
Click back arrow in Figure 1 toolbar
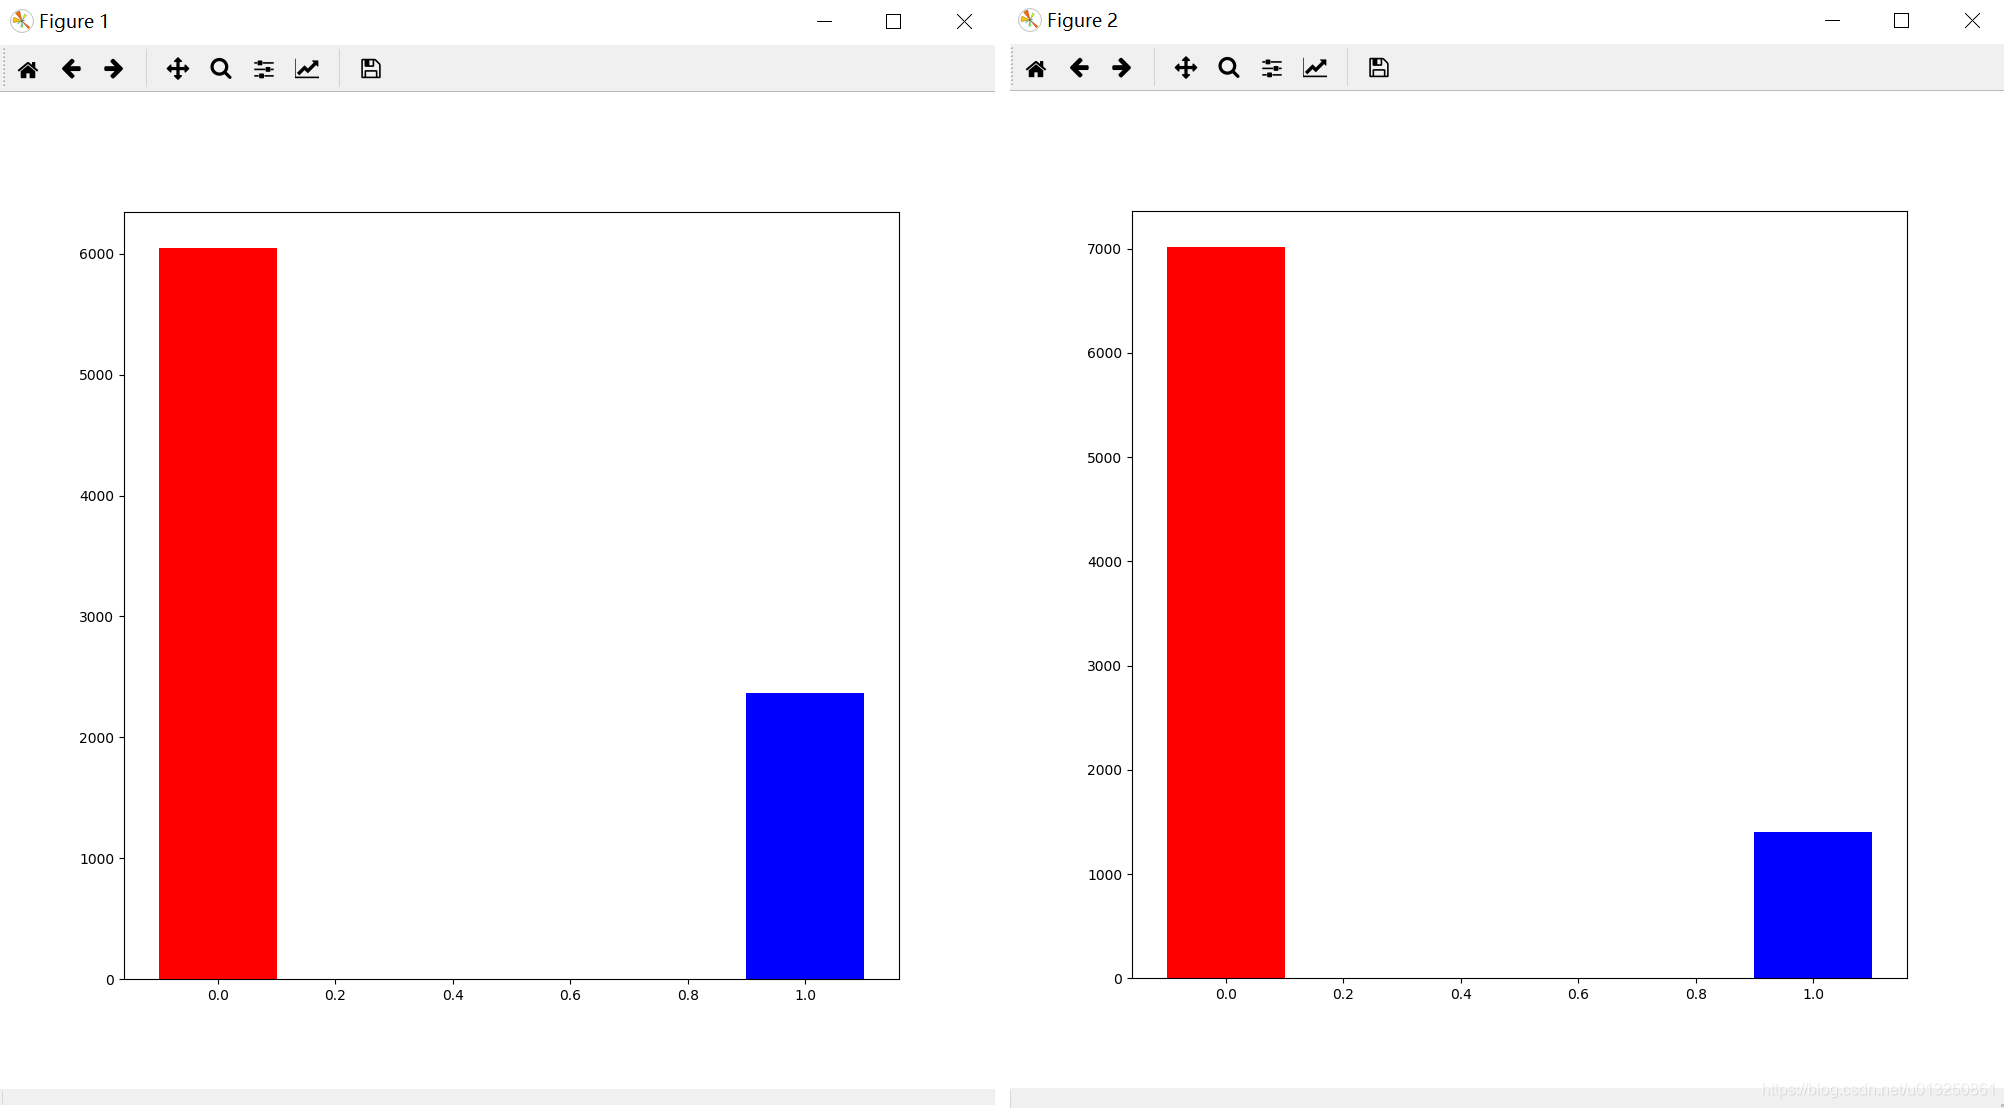click(71, 69)
